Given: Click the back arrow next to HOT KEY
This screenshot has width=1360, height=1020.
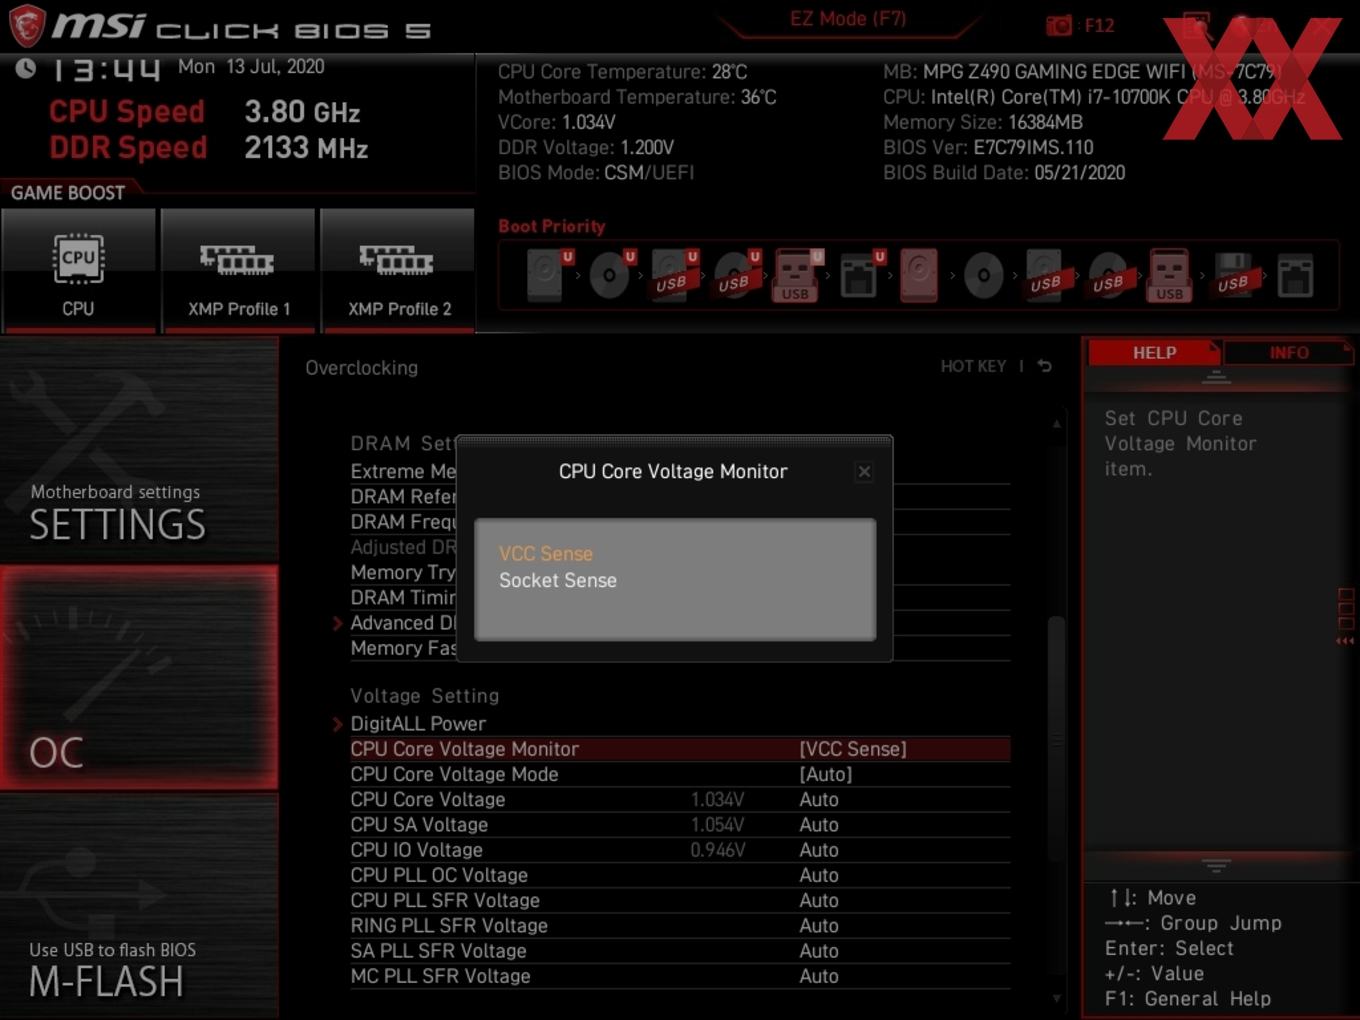Looking at the screenshot, I should 1044,366.
